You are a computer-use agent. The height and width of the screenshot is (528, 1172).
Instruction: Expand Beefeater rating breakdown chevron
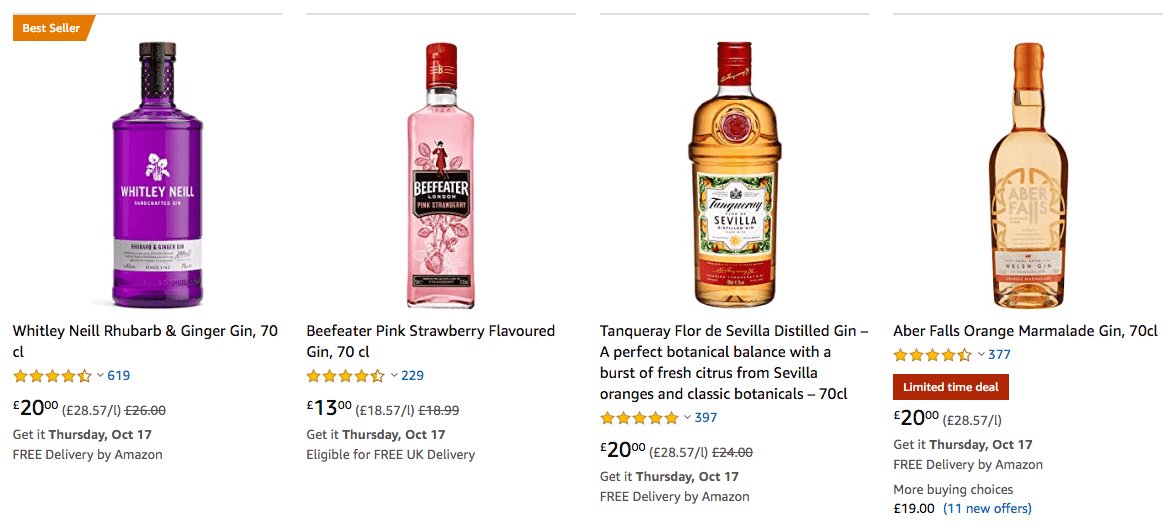pos(394,376)
